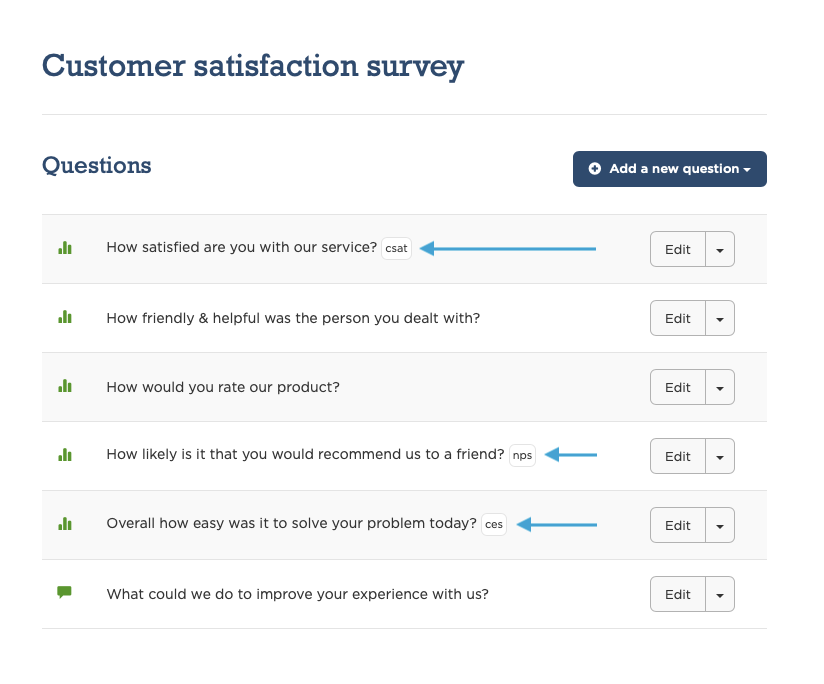Expand the Edit dropdown for the recommend question

pyautogui.click(x=720, y=456)
